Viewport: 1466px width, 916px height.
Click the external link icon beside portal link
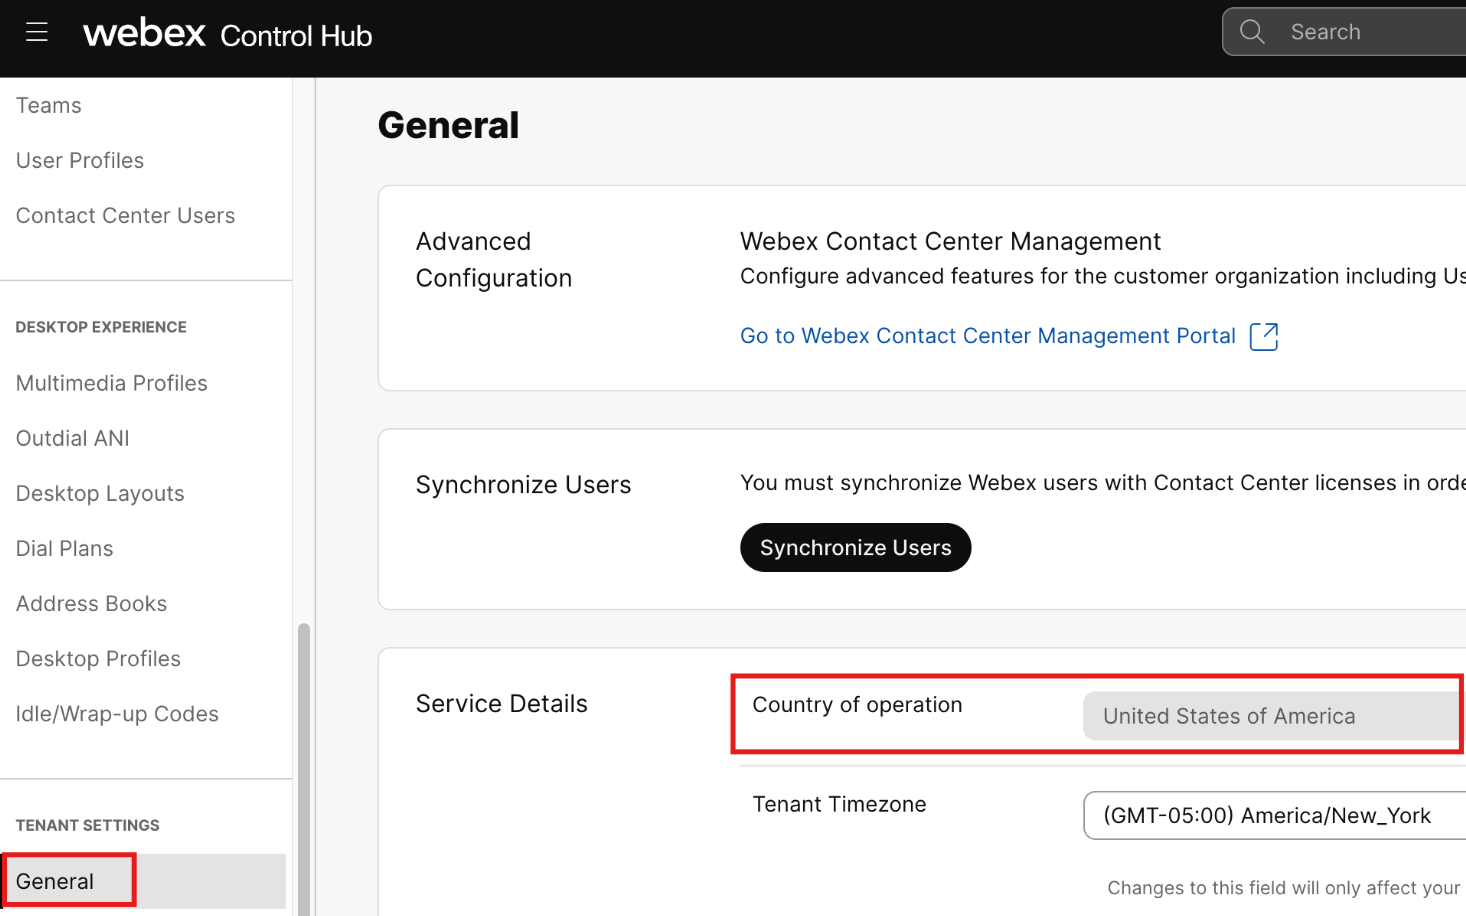click(x=1264, y=337)
